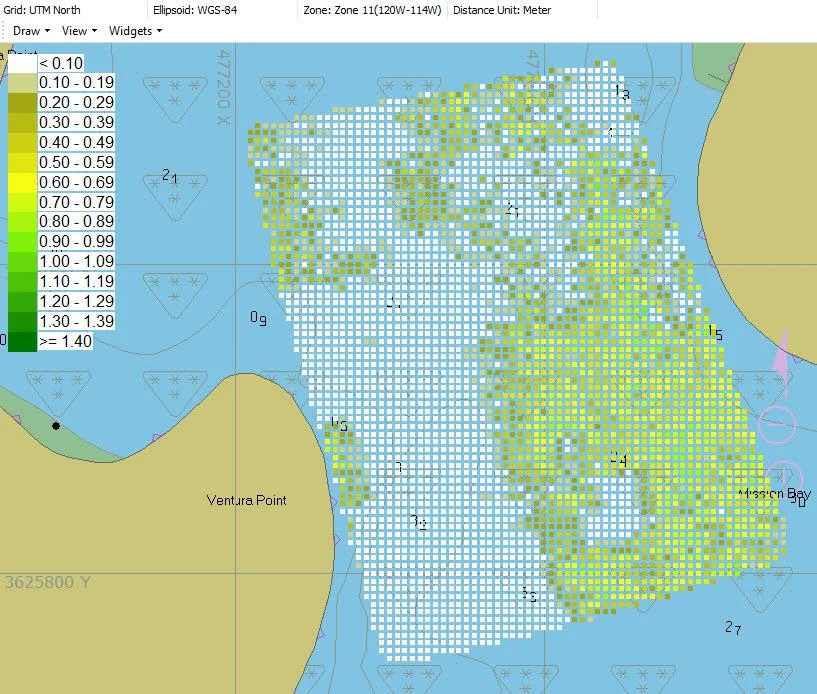Click the Mission Bay map label
This screenshot has height=694, width=817.
774,494
